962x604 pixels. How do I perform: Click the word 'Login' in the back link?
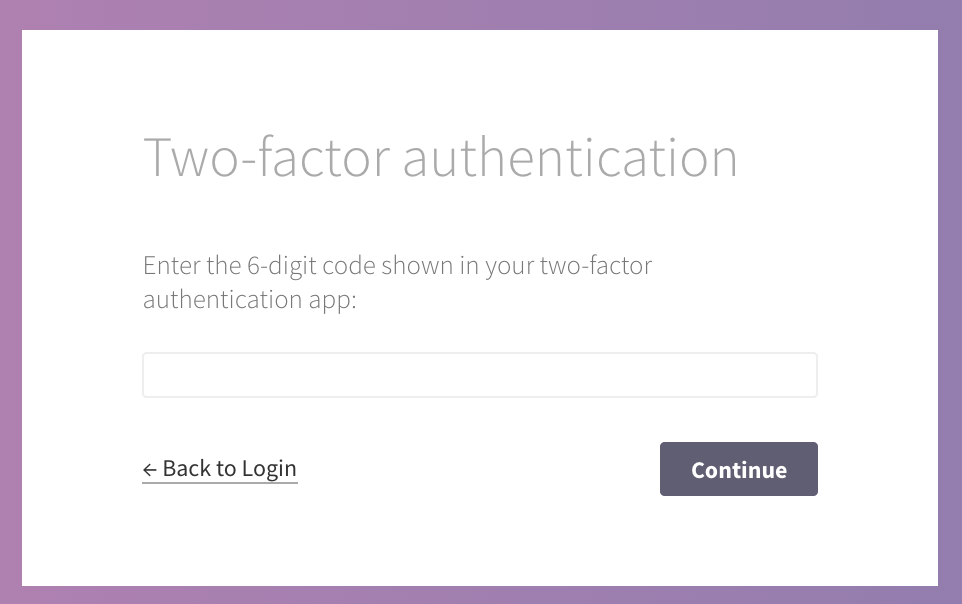click(x=269, y=469)
